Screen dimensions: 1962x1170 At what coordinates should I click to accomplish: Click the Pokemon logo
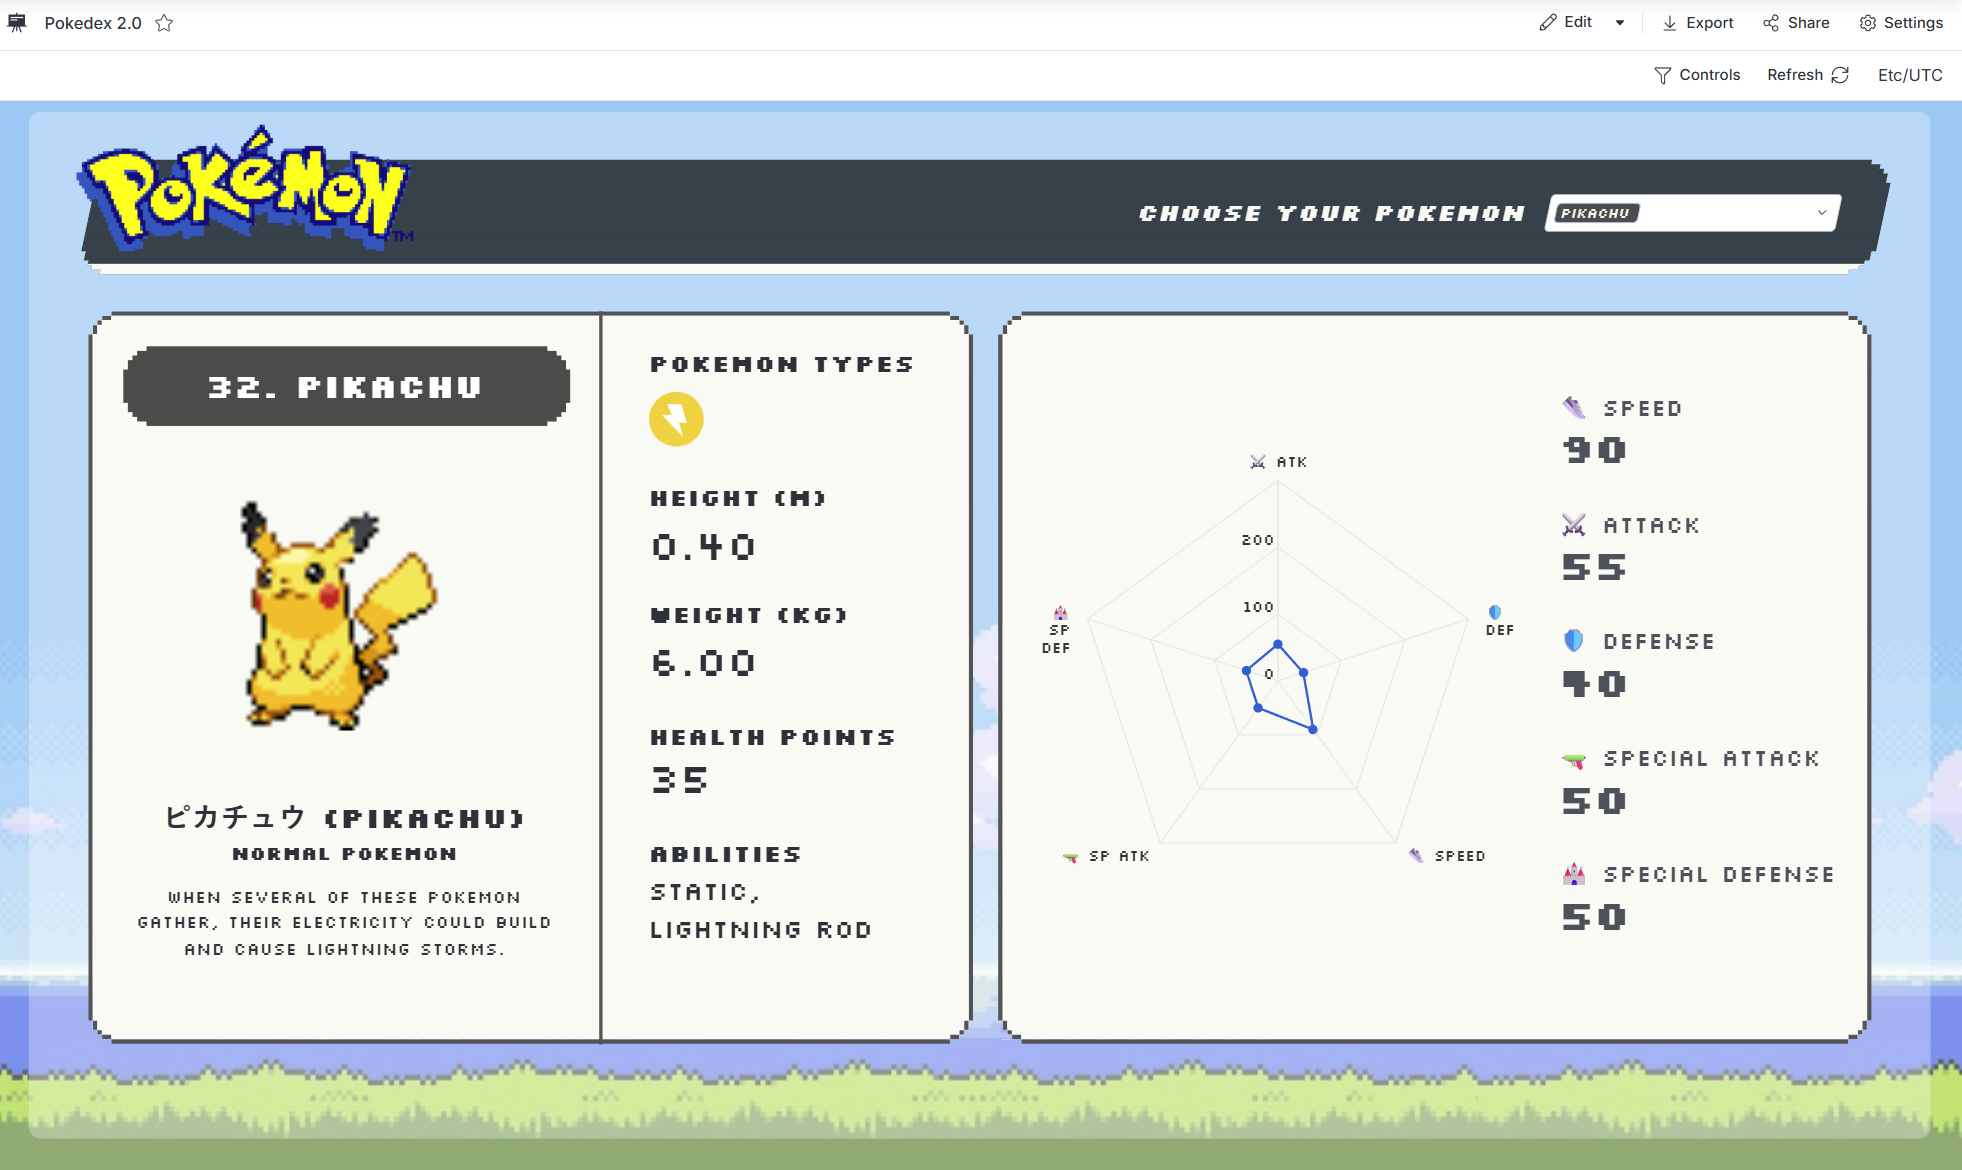coord(245,190)
